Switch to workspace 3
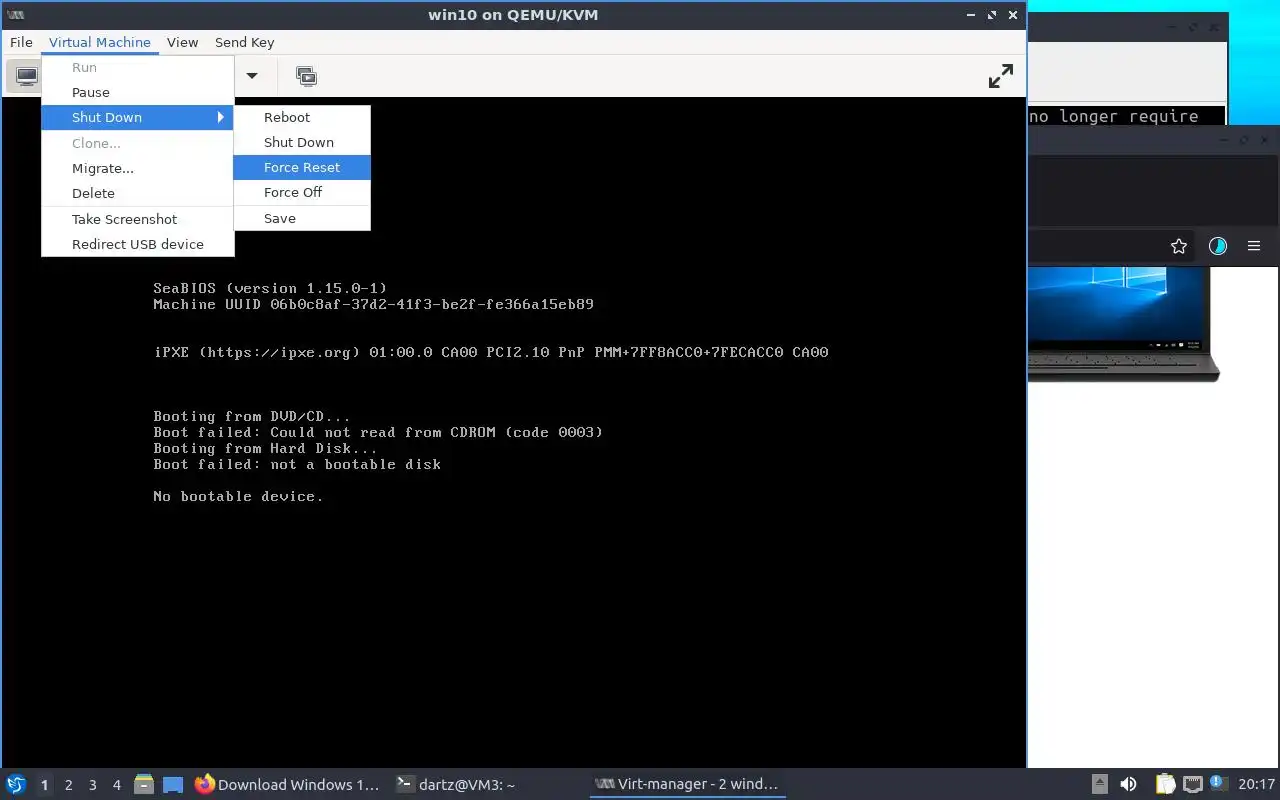The image size is (1280, 800). coord(92,785)
